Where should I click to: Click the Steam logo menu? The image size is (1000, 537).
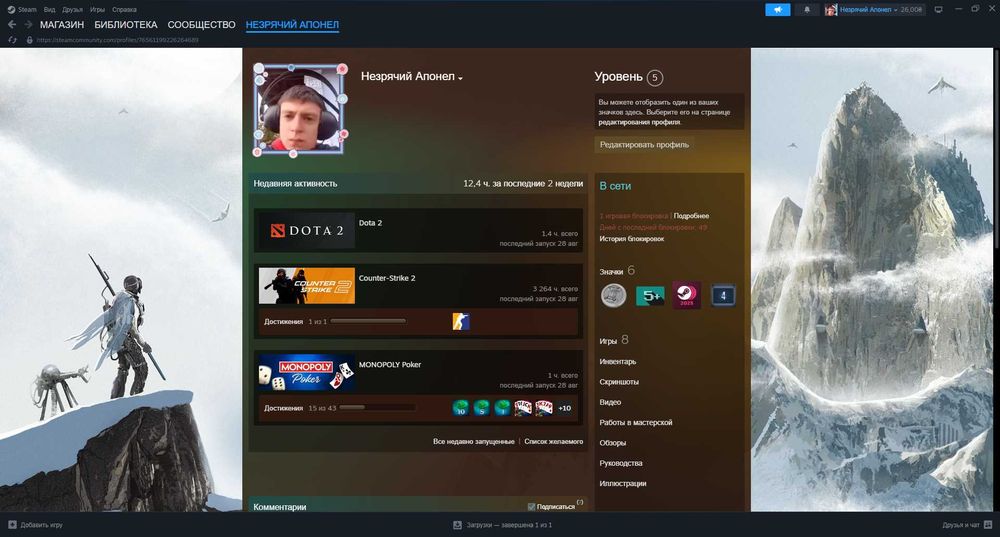pos(22,10)
